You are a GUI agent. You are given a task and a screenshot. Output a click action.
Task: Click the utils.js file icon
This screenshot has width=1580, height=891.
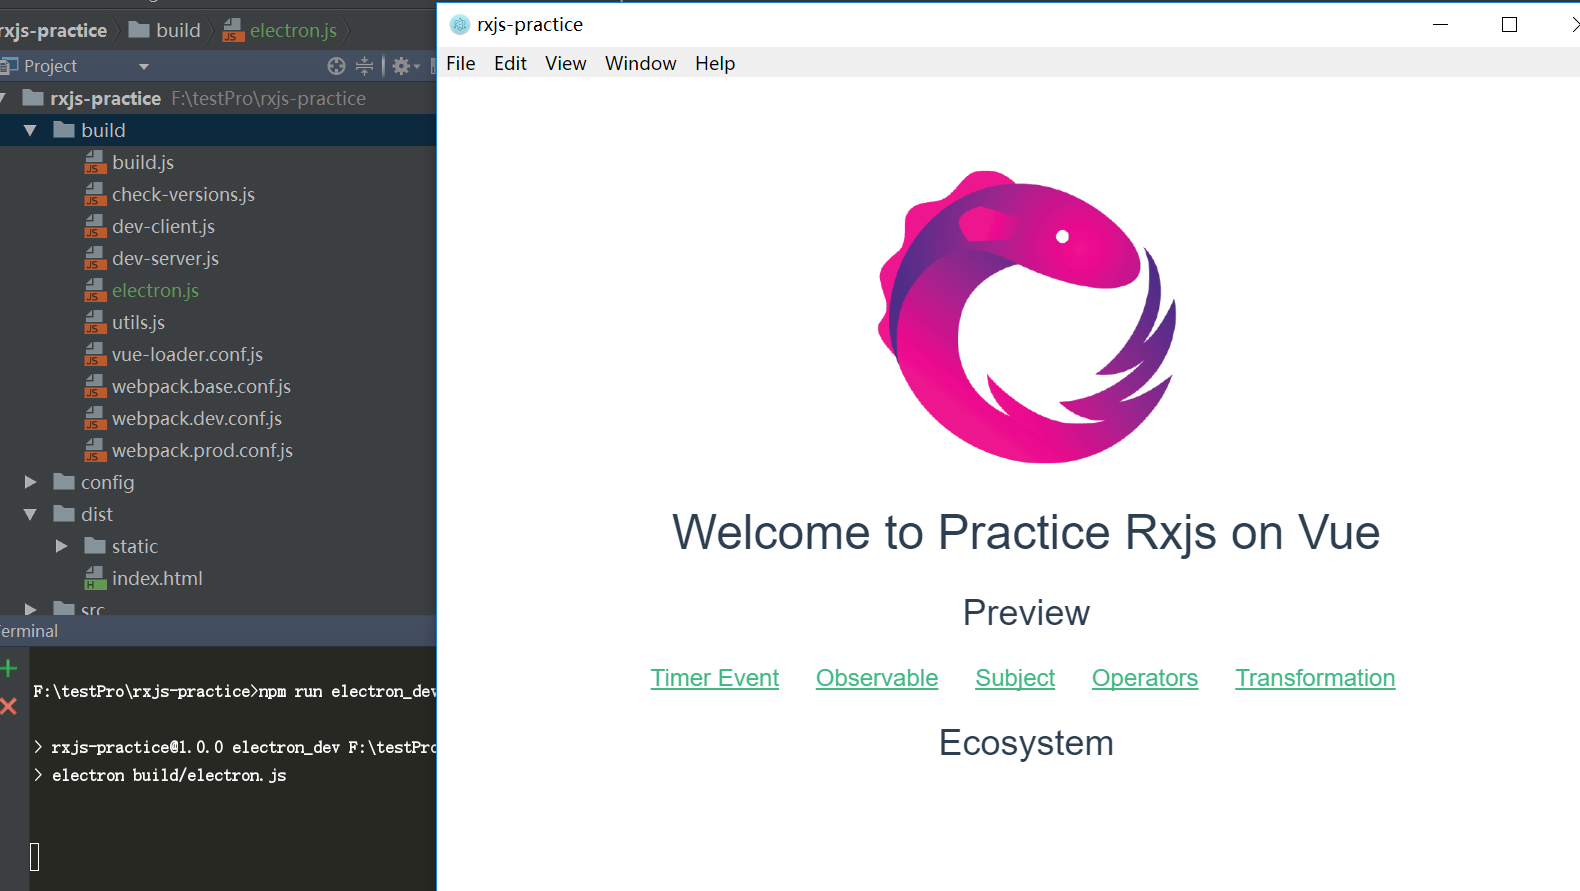[95, 322]
